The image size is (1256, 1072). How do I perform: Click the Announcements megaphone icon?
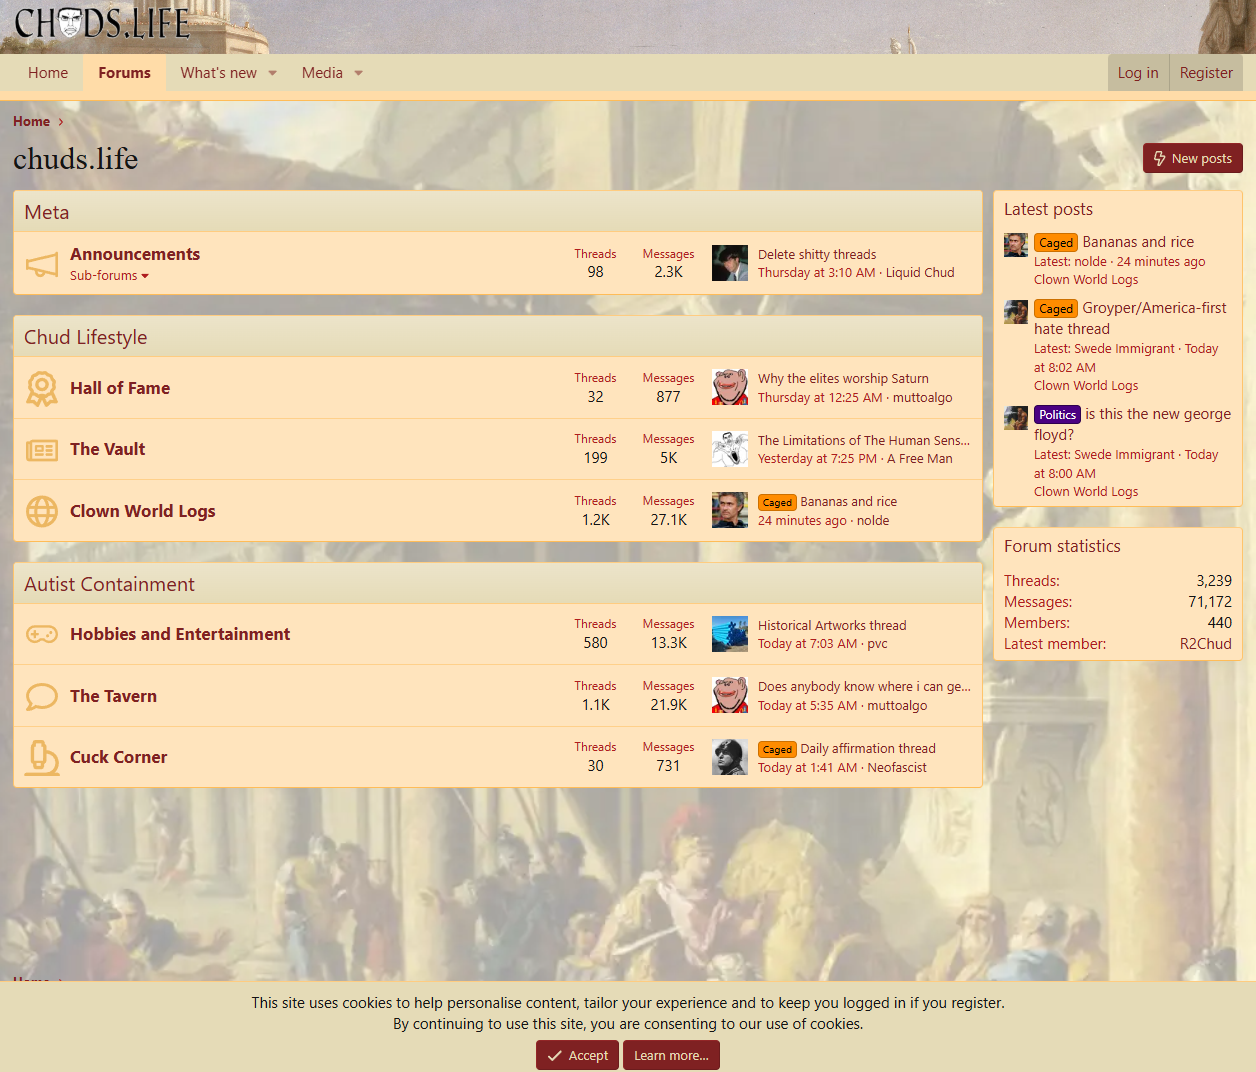point(42,265)
